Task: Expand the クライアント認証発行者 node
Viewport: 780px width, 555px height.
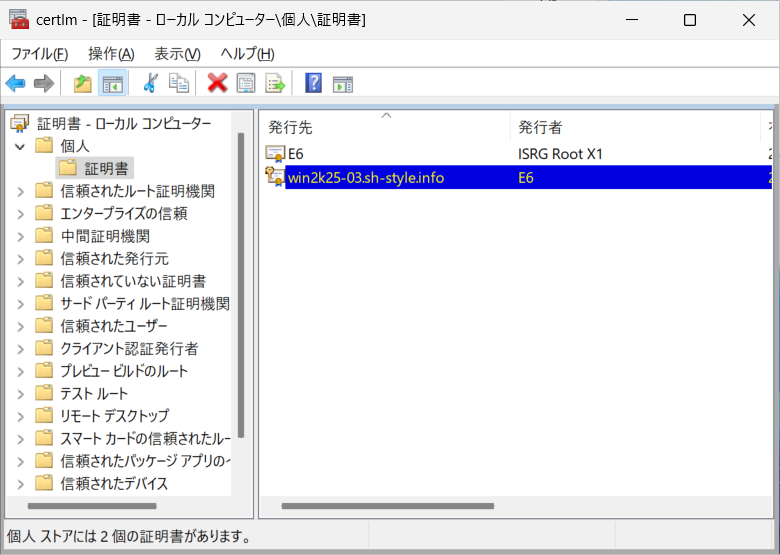Action: point(20,349)
